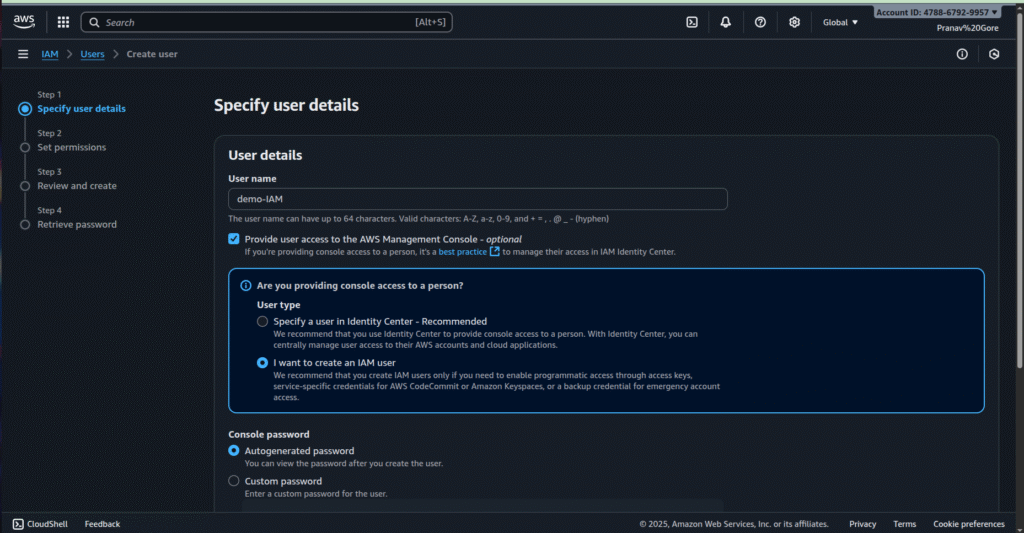Uncheck Provide user access to Management Console
The image size is (1024, 533).
click(x=234, y=239)
